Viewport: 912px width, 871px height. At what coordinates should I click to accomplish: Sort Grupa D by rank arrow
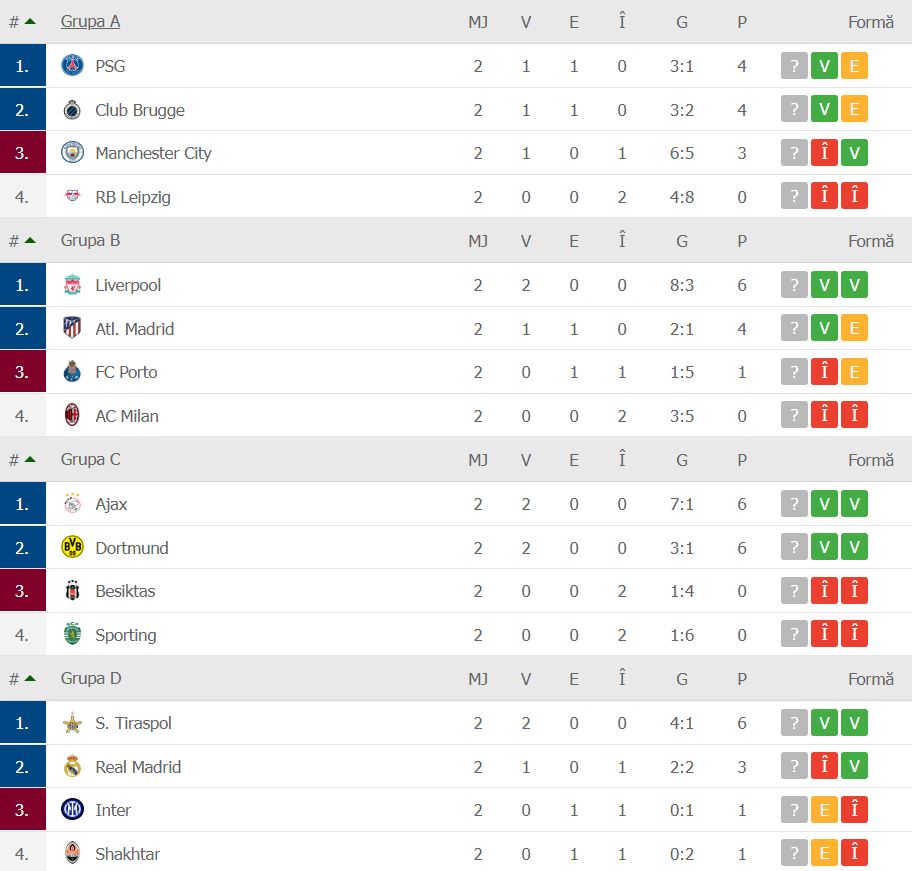[x=30, y=678]
